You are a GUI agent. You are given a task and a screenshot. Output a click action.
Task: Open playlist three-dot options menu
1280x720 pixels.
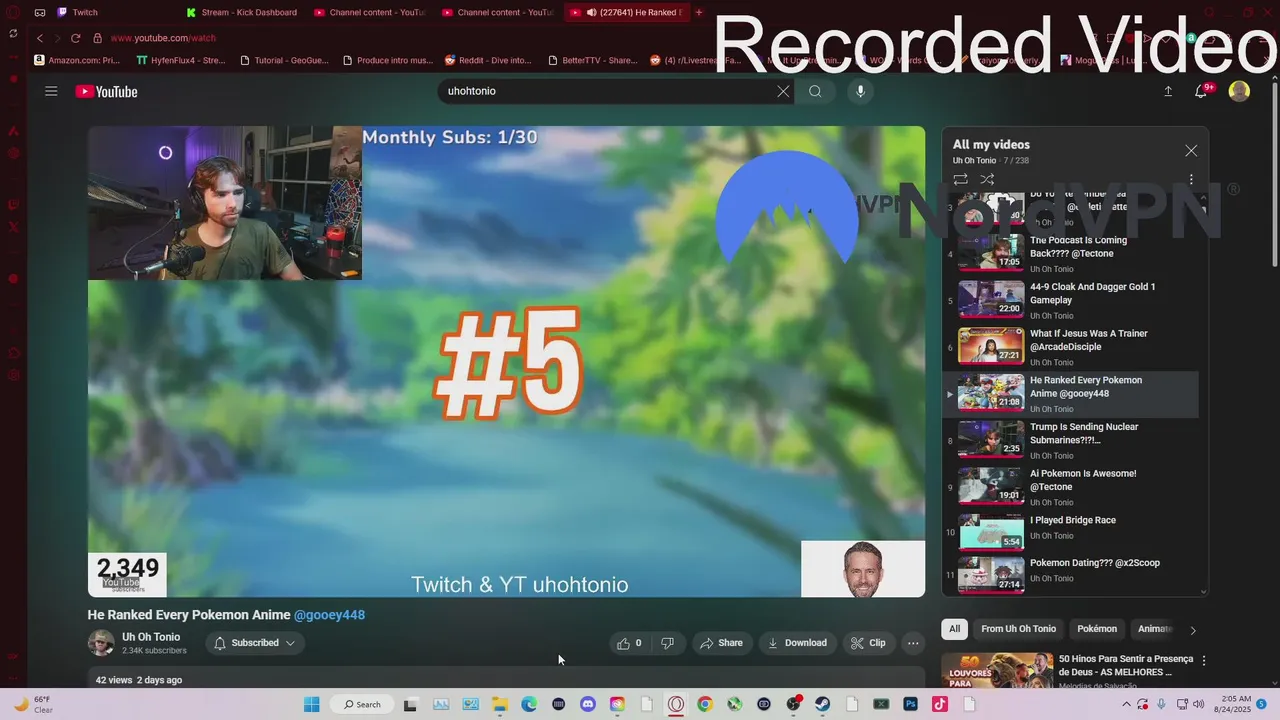pos(1191,180)
